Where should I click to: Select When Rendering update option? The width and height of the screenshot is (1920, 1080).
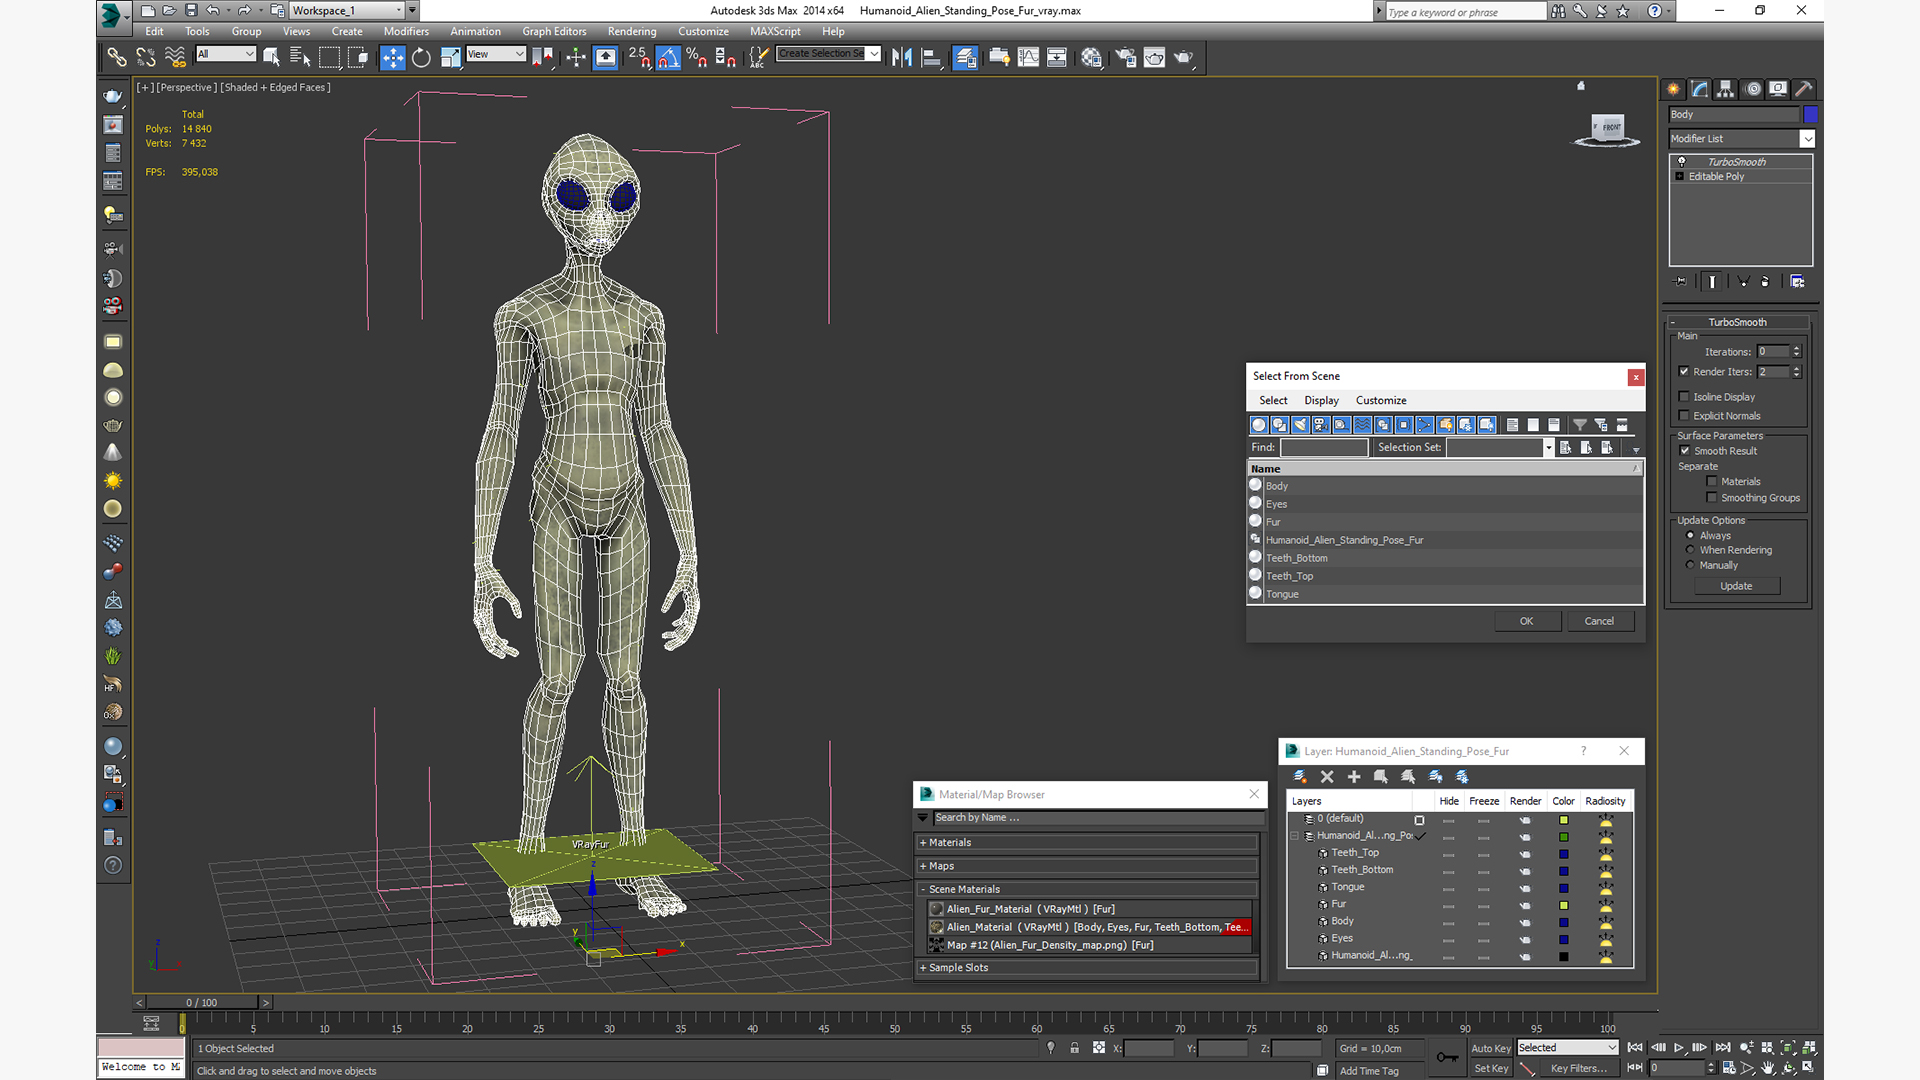tap(1690, 550)
